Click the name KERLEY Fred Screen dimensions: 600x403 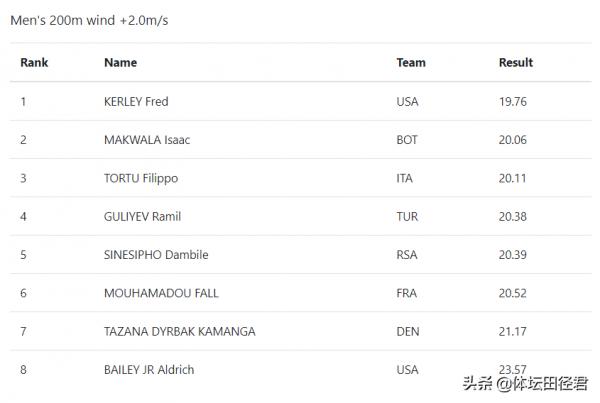[136, 101]
